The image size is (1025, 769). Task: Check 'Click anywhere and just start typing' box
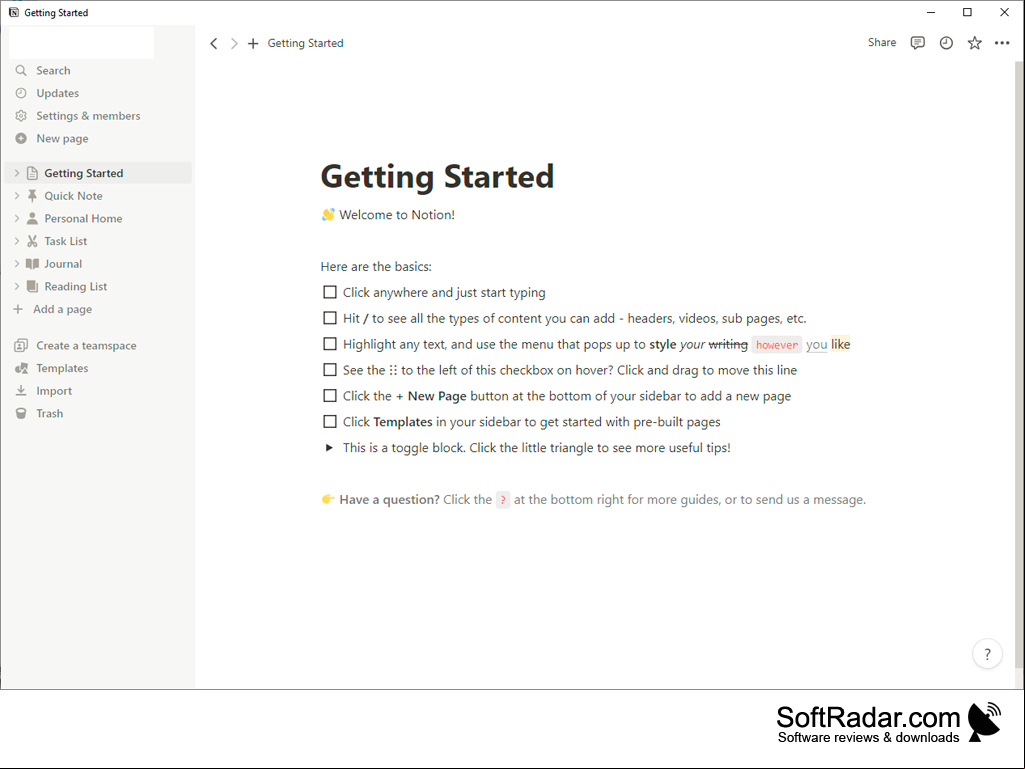(330, 292)
